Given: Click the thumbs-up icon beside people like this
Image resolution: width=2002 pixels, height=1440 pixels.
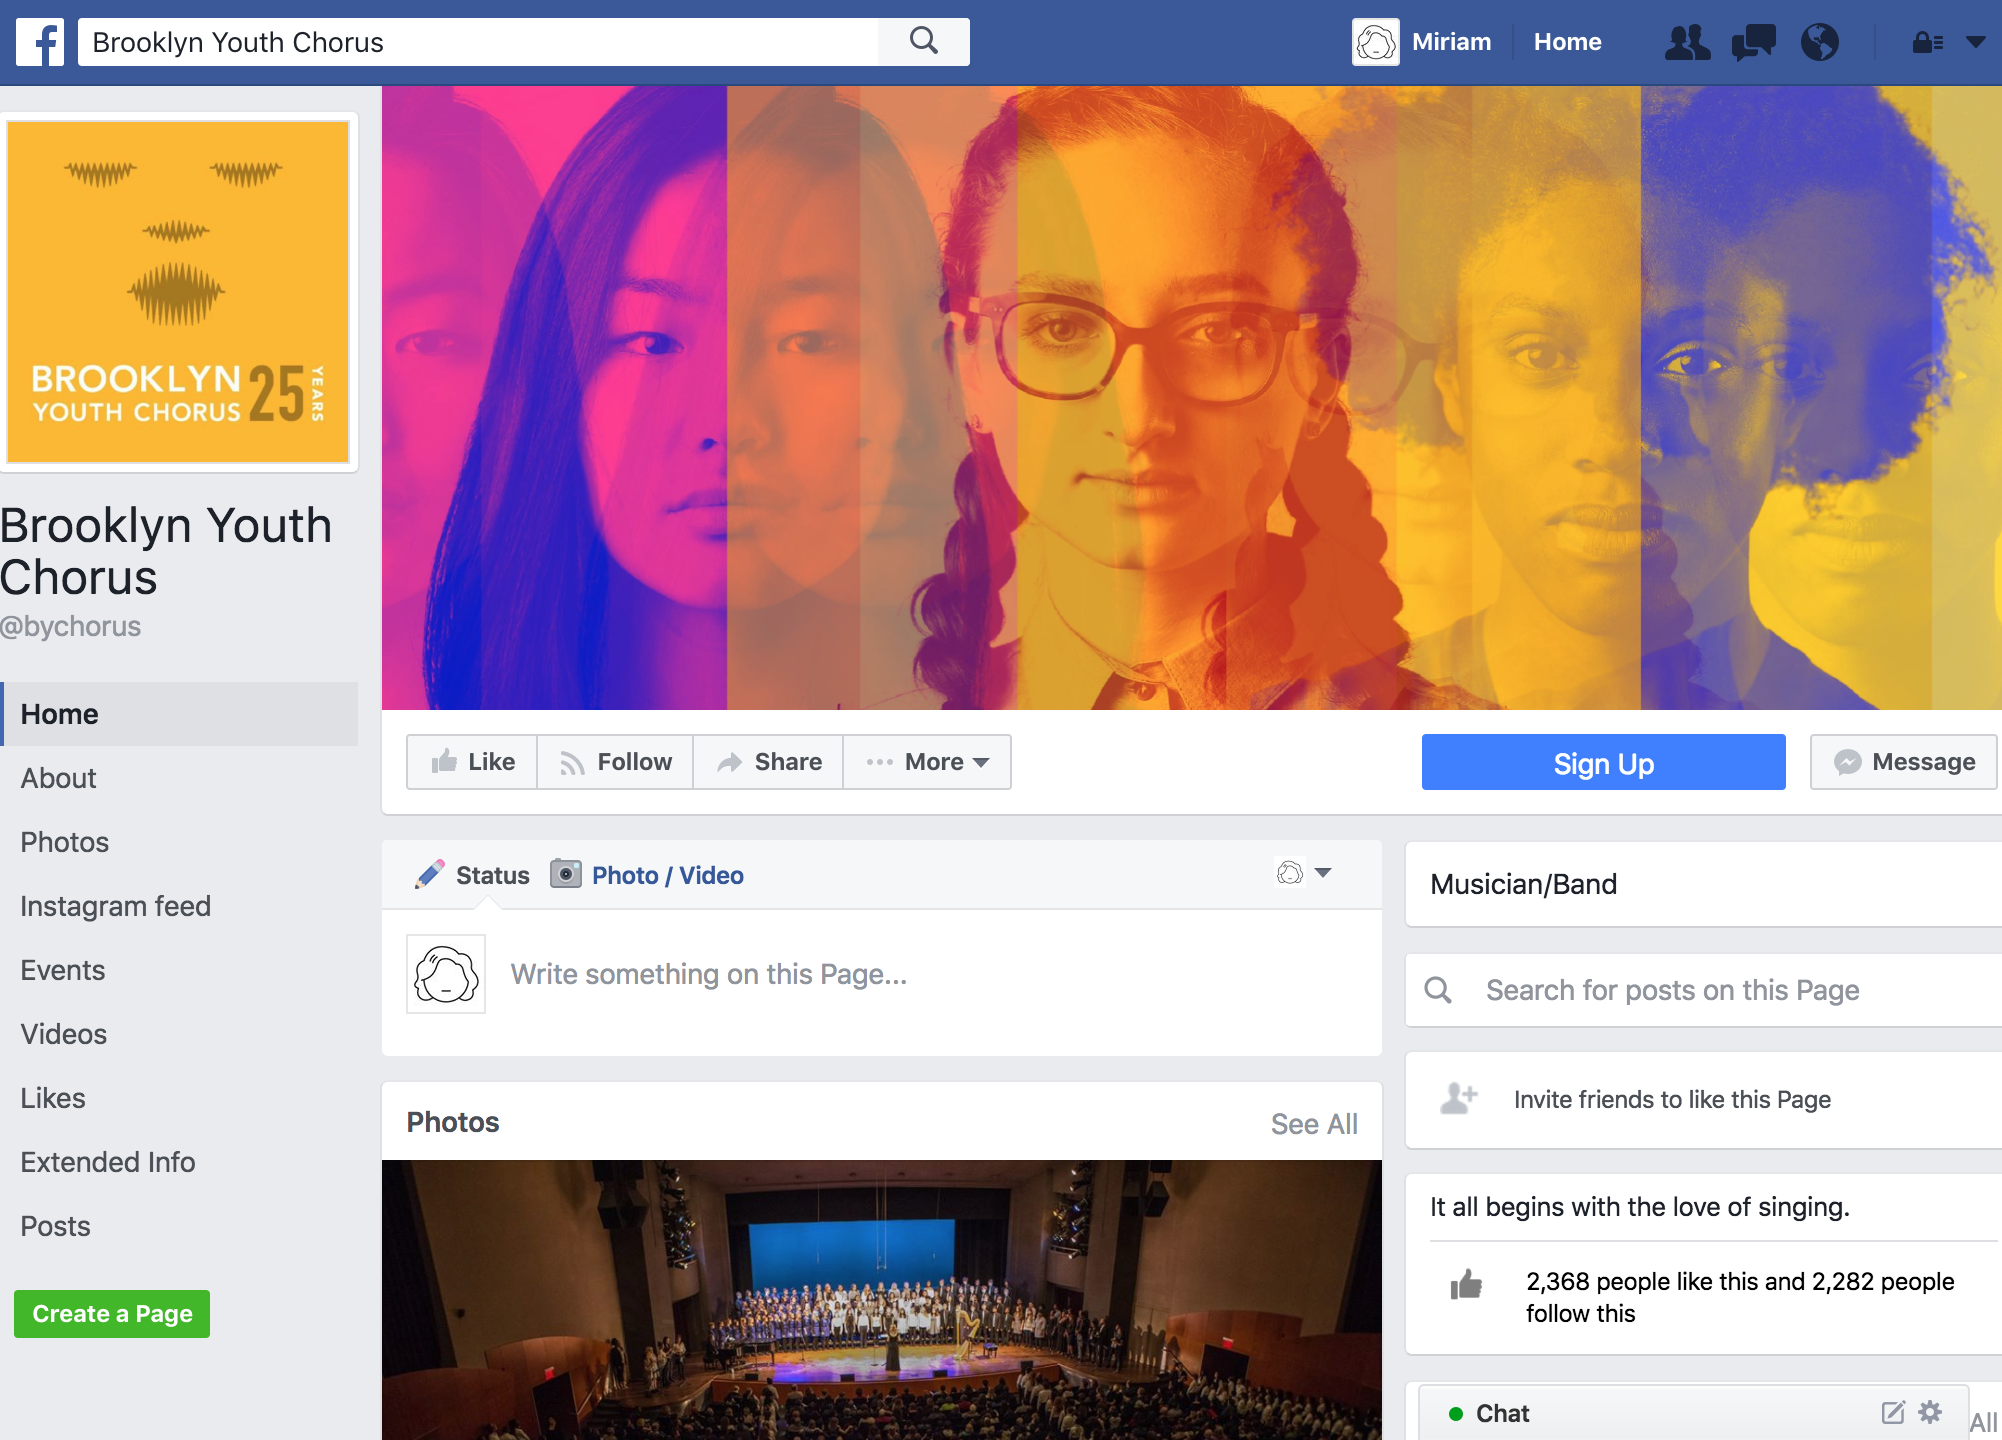Looking at the screenshot, I should [x=1466, y=1285].
